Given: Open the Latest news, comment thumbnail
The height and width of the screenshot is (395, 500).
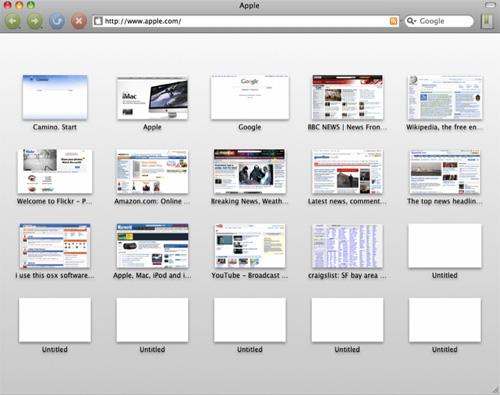Looking at the screenshot, I should pos(347,171).
